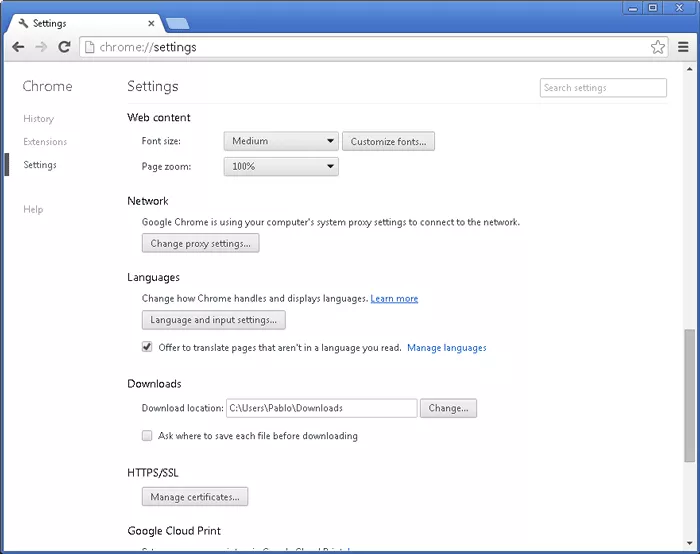Close the Settings tab
This screenshot has width=700, height=554.
coord(151,23)
